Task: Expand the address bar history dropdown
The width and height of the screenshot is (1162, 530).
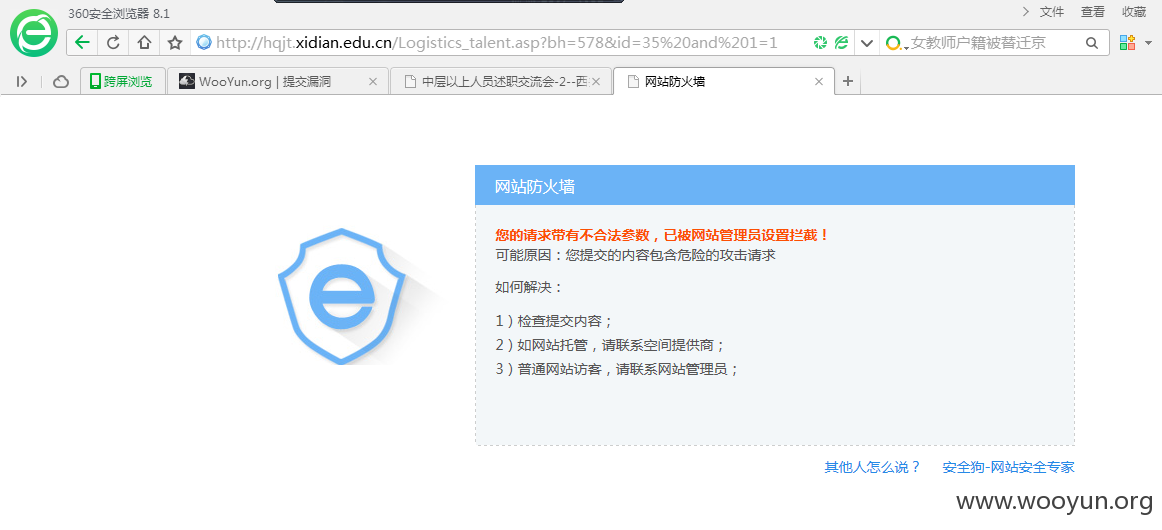Action: click(x=866, y=43)
